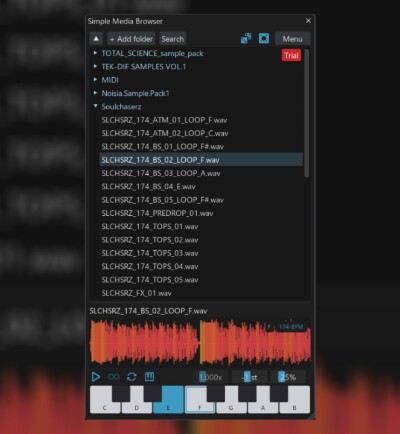Click the blue square target icon
The image size is (400, 434).
(264, 38)
